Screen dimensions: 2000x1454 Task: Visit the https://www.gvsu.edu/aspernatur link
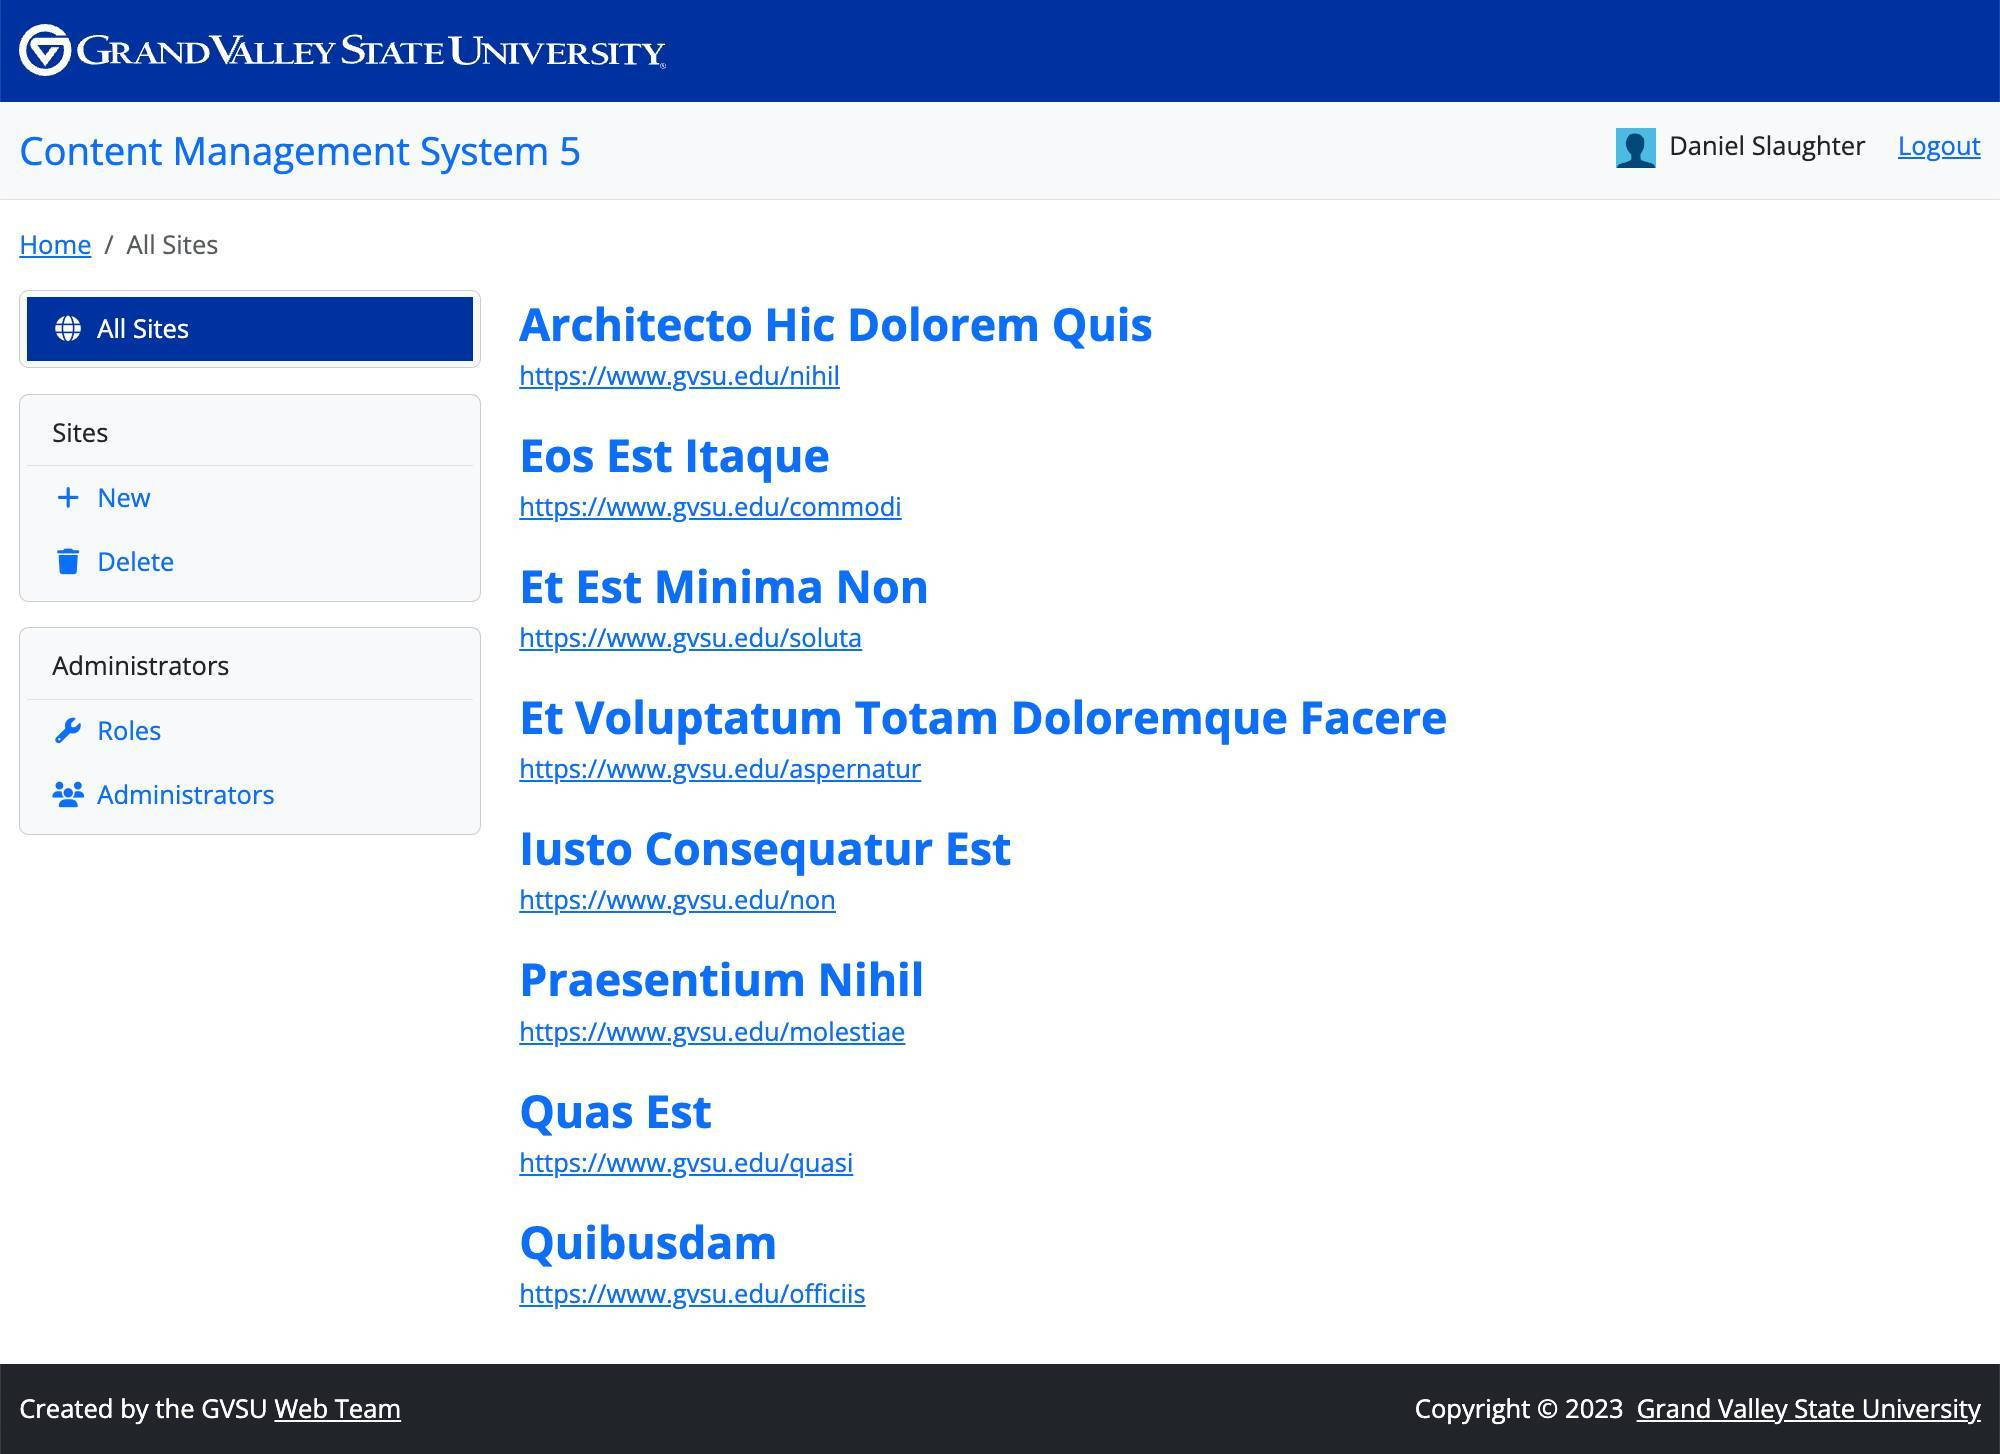720,769
